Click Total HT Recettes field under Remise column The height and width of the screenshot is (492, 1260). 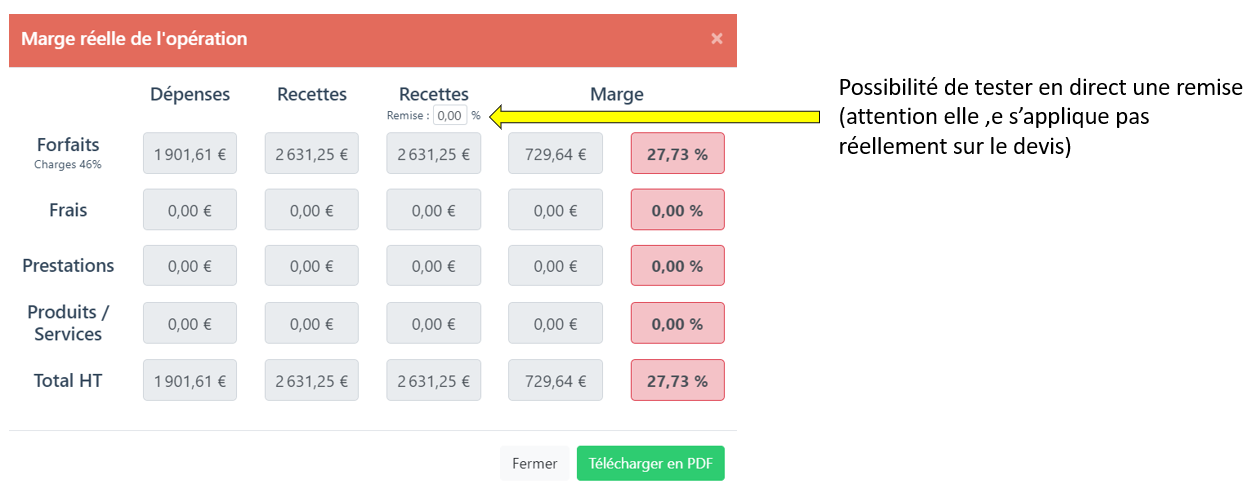433,380
